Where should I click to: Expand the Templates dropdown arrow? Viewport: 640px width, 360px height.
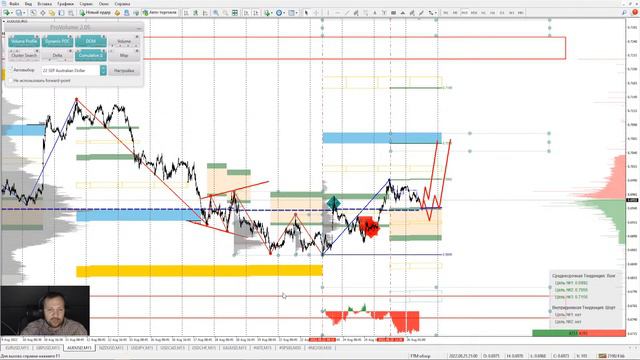pyautogui.click(x=298, y=13)
